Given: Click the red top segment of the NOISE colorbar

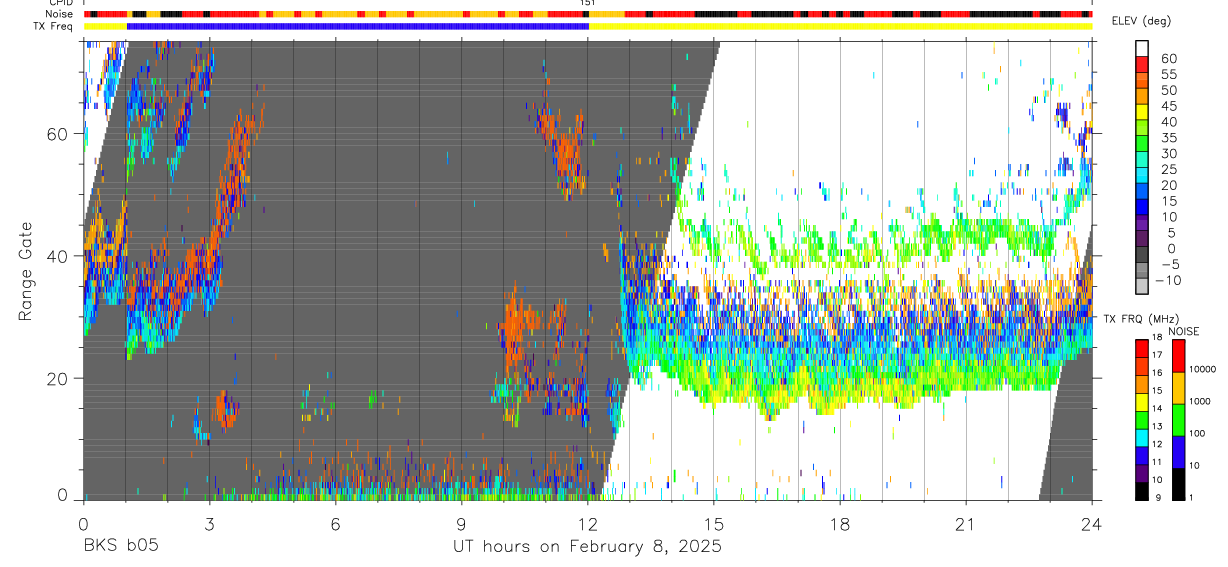Looking at the screenshot, I should (1178, 356).
